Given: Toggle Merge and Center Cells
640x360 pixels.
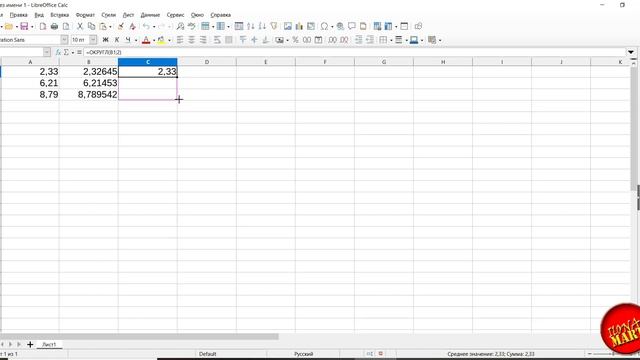Looking at the screenshot, I should pos(229,40).
